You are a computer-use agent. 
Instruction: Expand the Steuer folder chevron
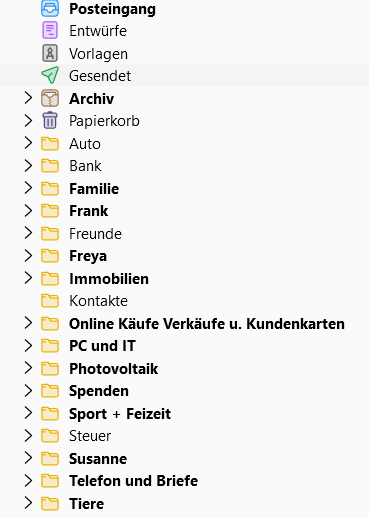28,436
